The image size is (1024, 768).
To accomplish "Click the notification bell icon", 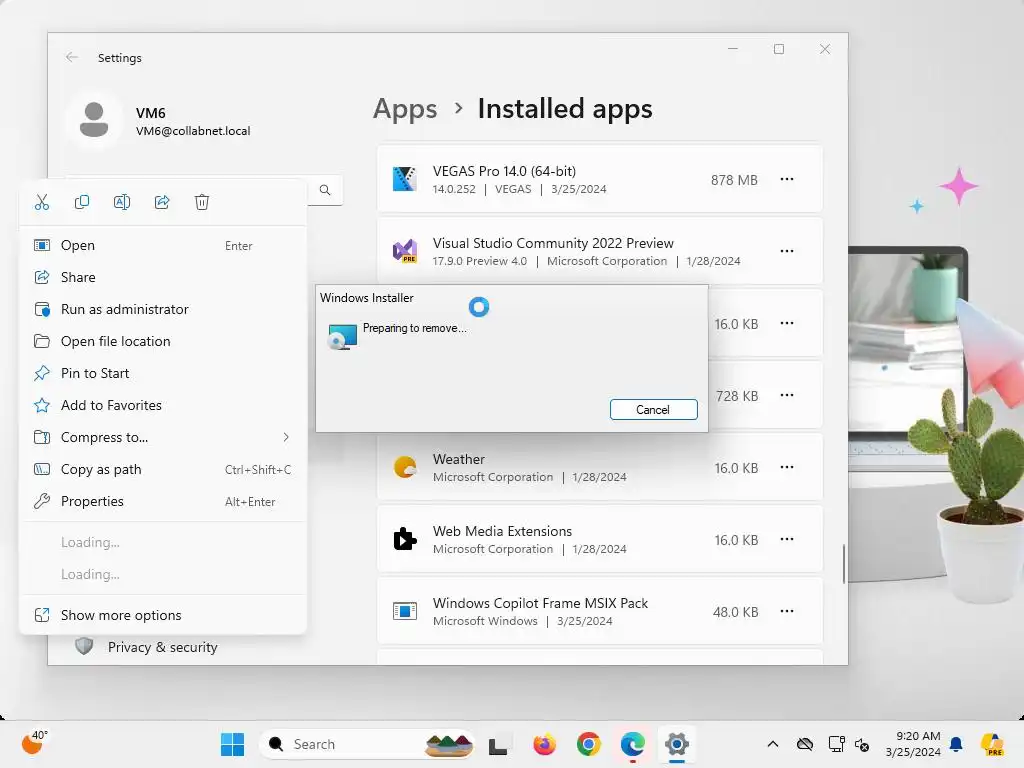I will tap(956, 744).
